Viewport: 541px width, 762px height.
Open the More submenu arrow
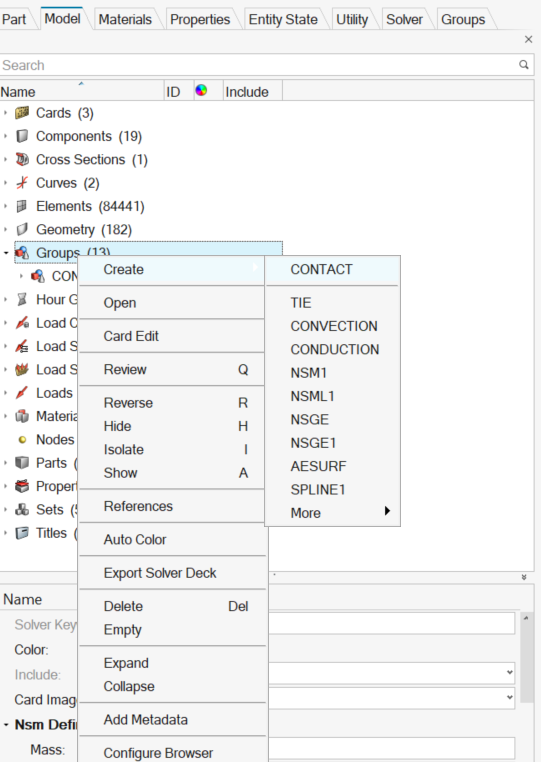pos(387,511)
